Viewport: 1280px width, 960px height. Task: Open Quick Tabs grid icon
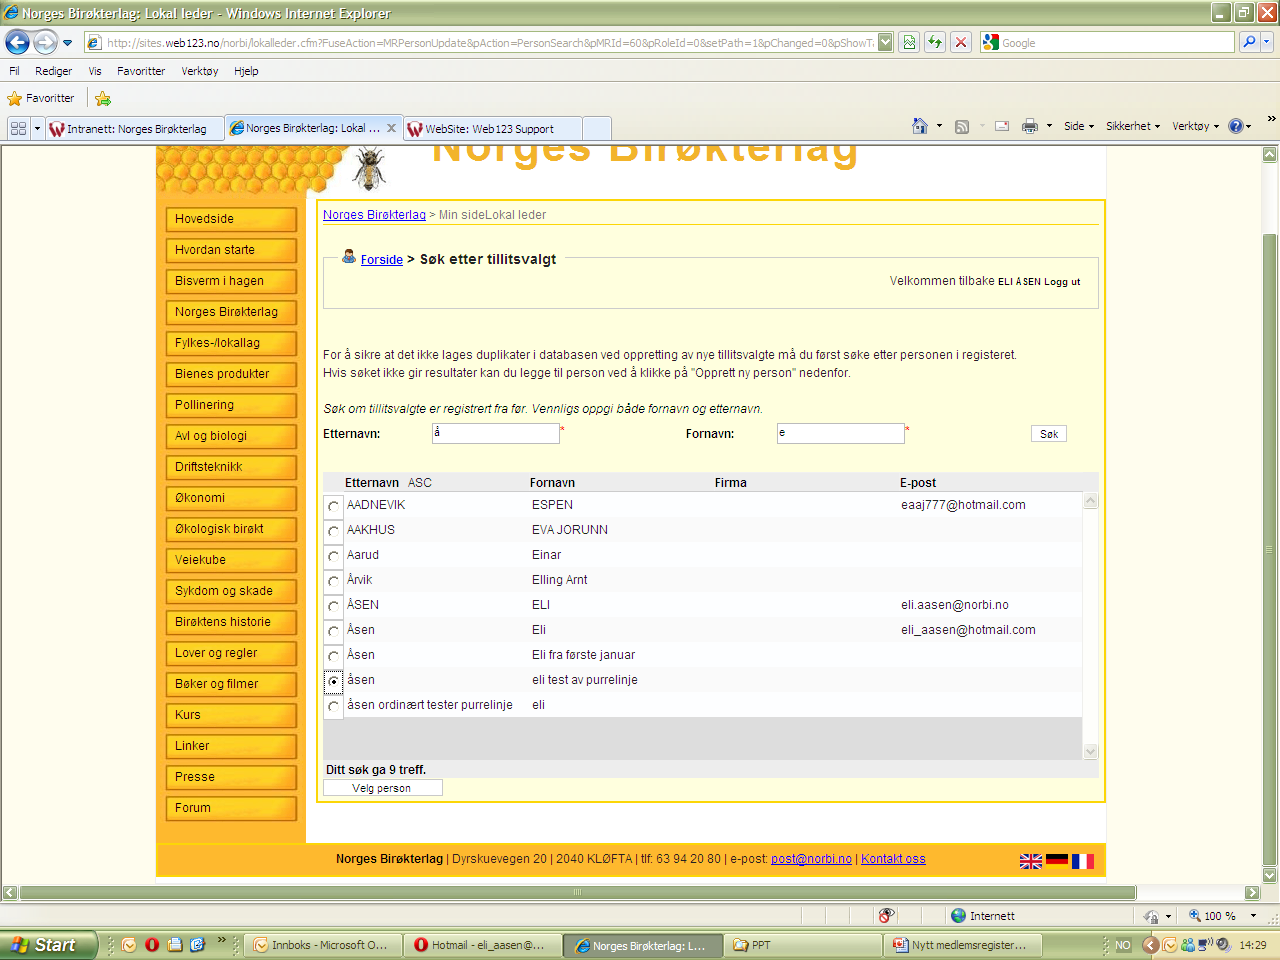tap(18, 128)
